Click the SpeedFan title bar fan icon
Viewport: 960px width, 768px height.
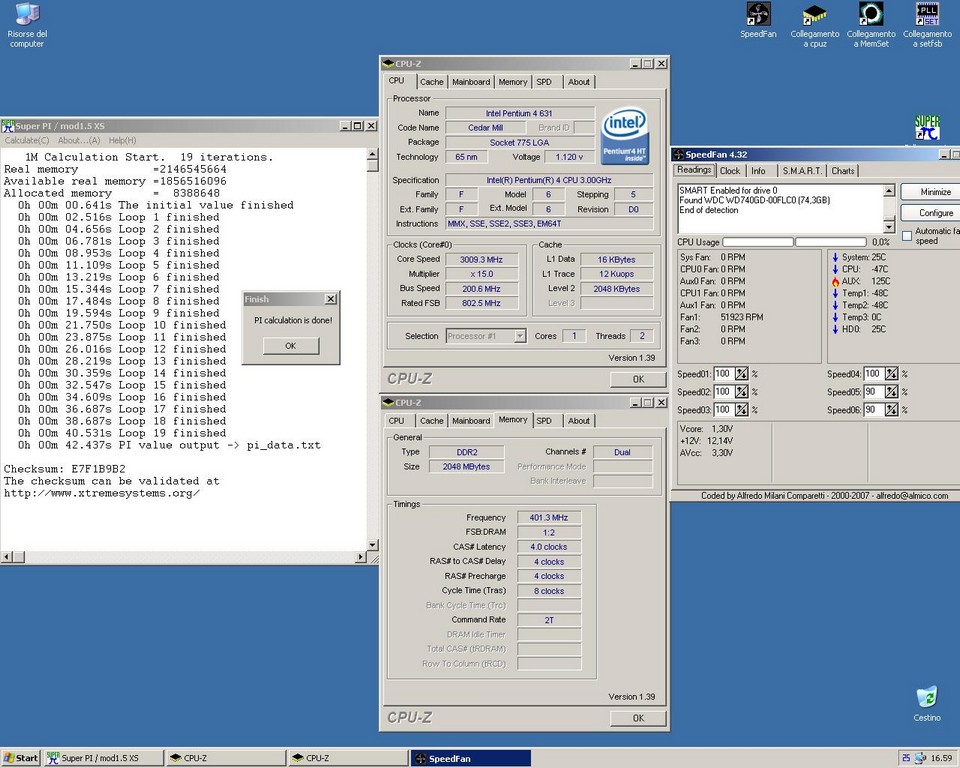(678, 154)
